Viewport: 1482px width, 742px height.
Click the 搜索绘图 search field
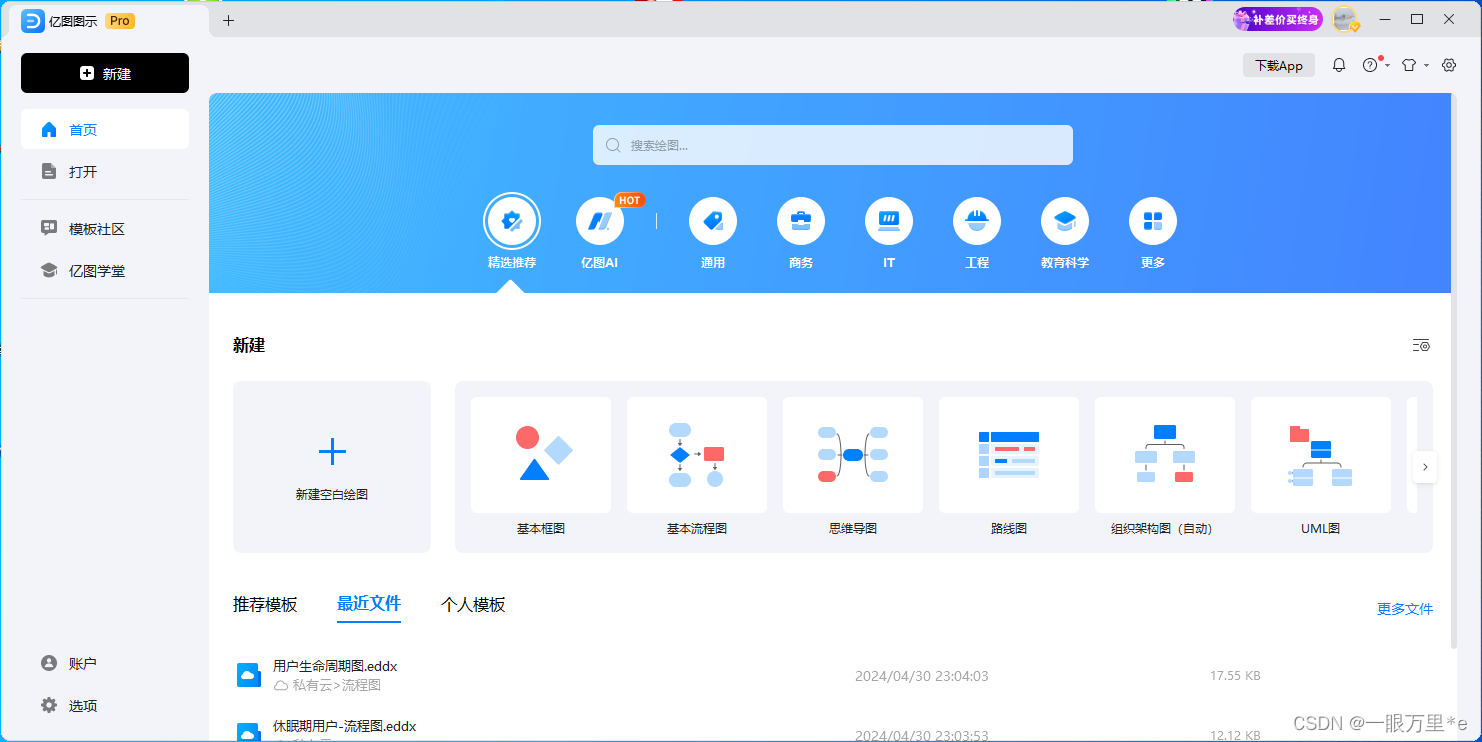point(833,145)
